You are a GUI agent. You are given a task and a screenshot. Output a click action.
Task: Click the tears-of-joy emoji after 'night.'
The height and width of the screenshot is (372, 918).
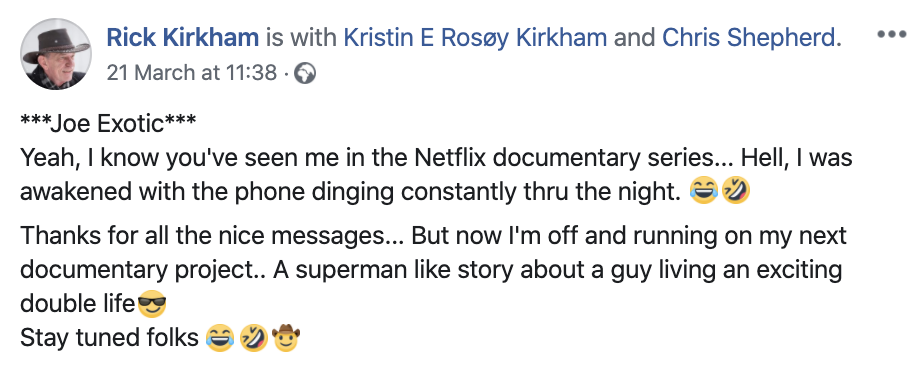point(703,191)
